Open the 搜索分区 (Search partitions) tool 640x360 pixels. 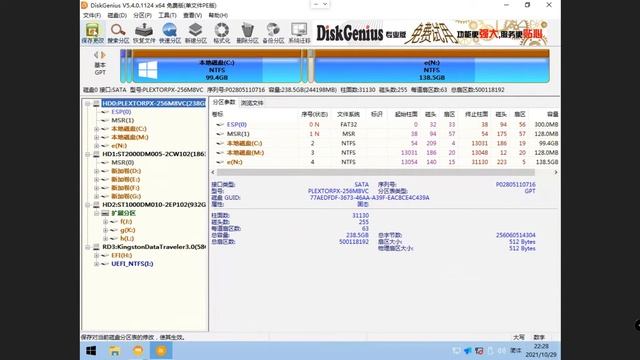click(118, 33)
